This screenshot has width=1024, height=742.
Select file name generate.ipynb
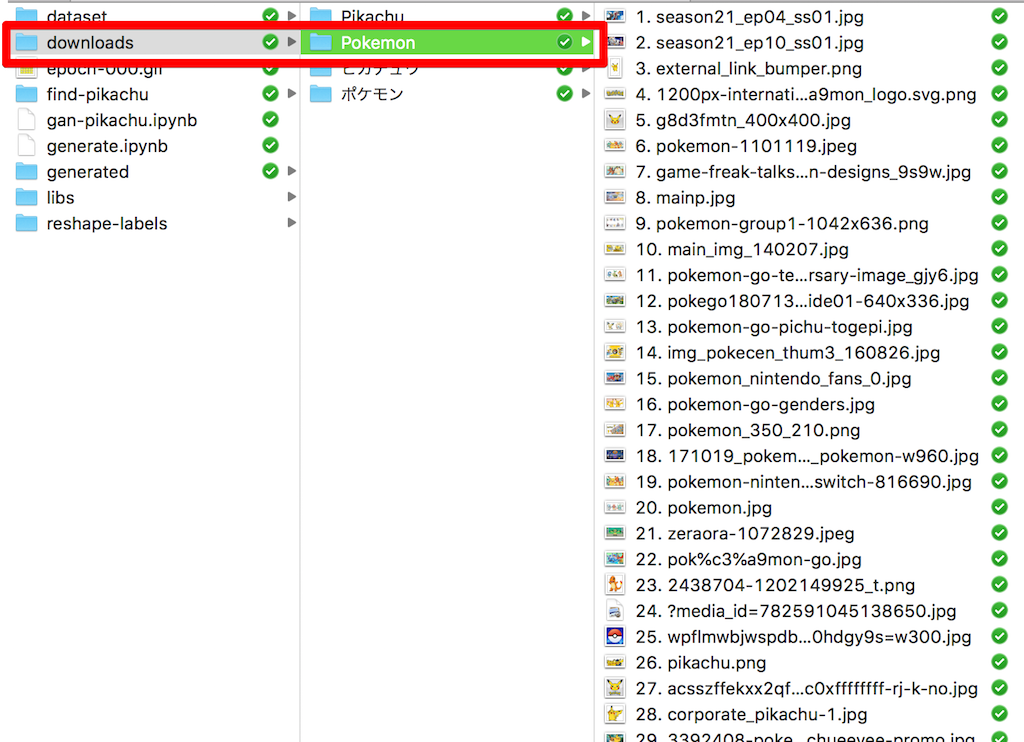pyautogui.click(x=107, y=146)
